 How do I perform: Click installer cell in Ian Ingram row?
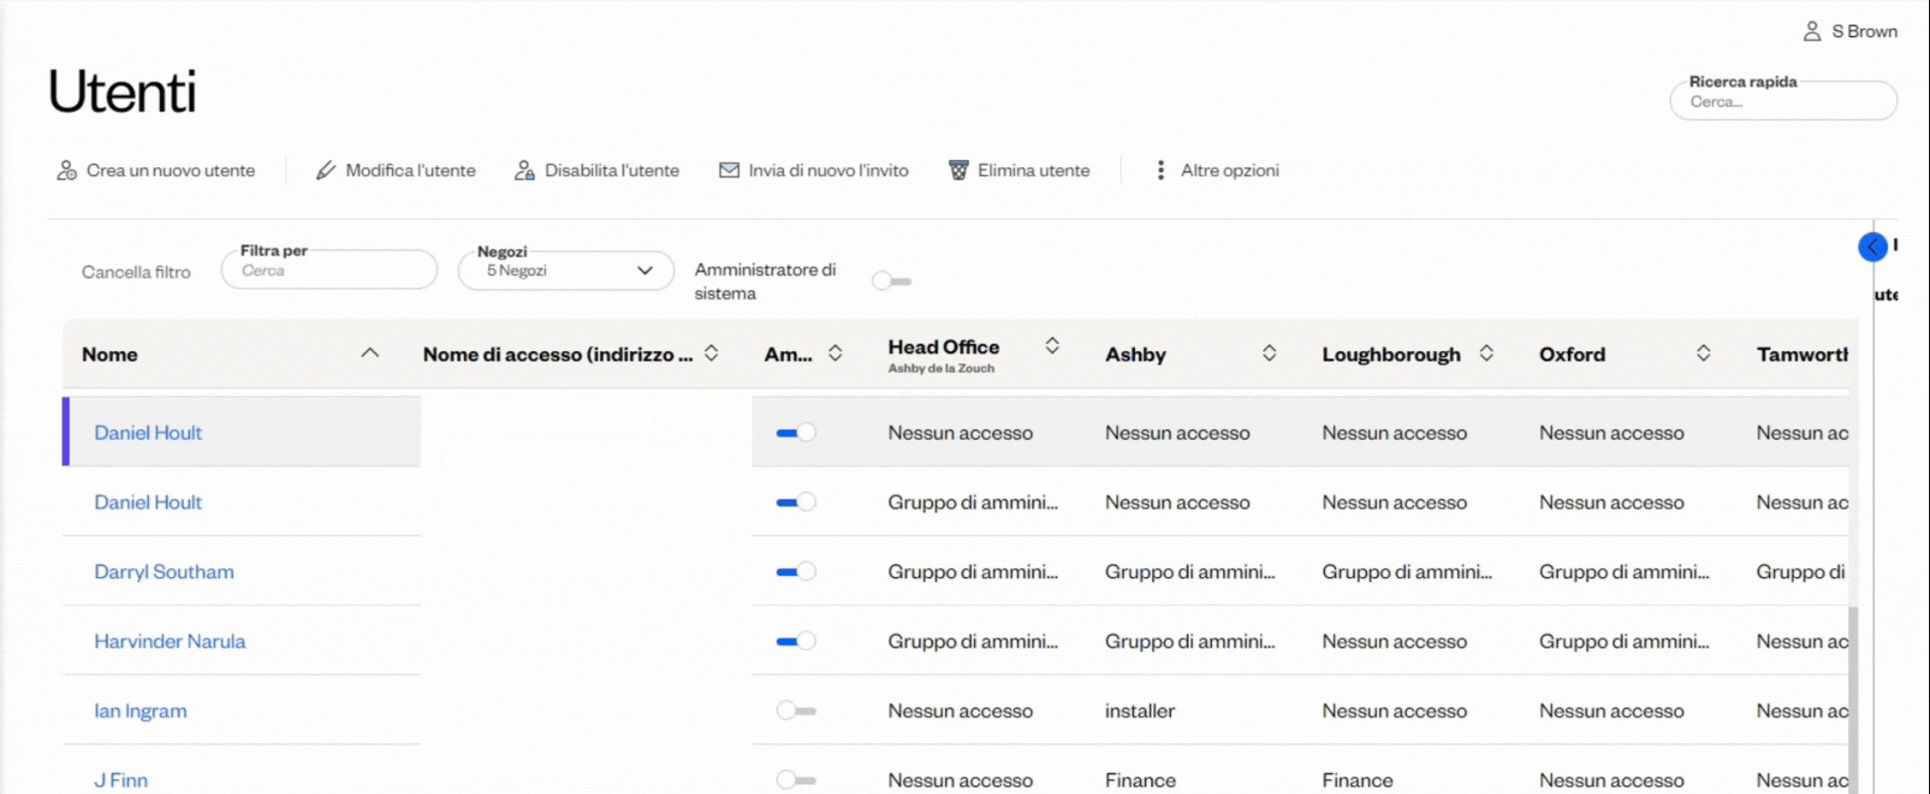tap(1139, 711)
